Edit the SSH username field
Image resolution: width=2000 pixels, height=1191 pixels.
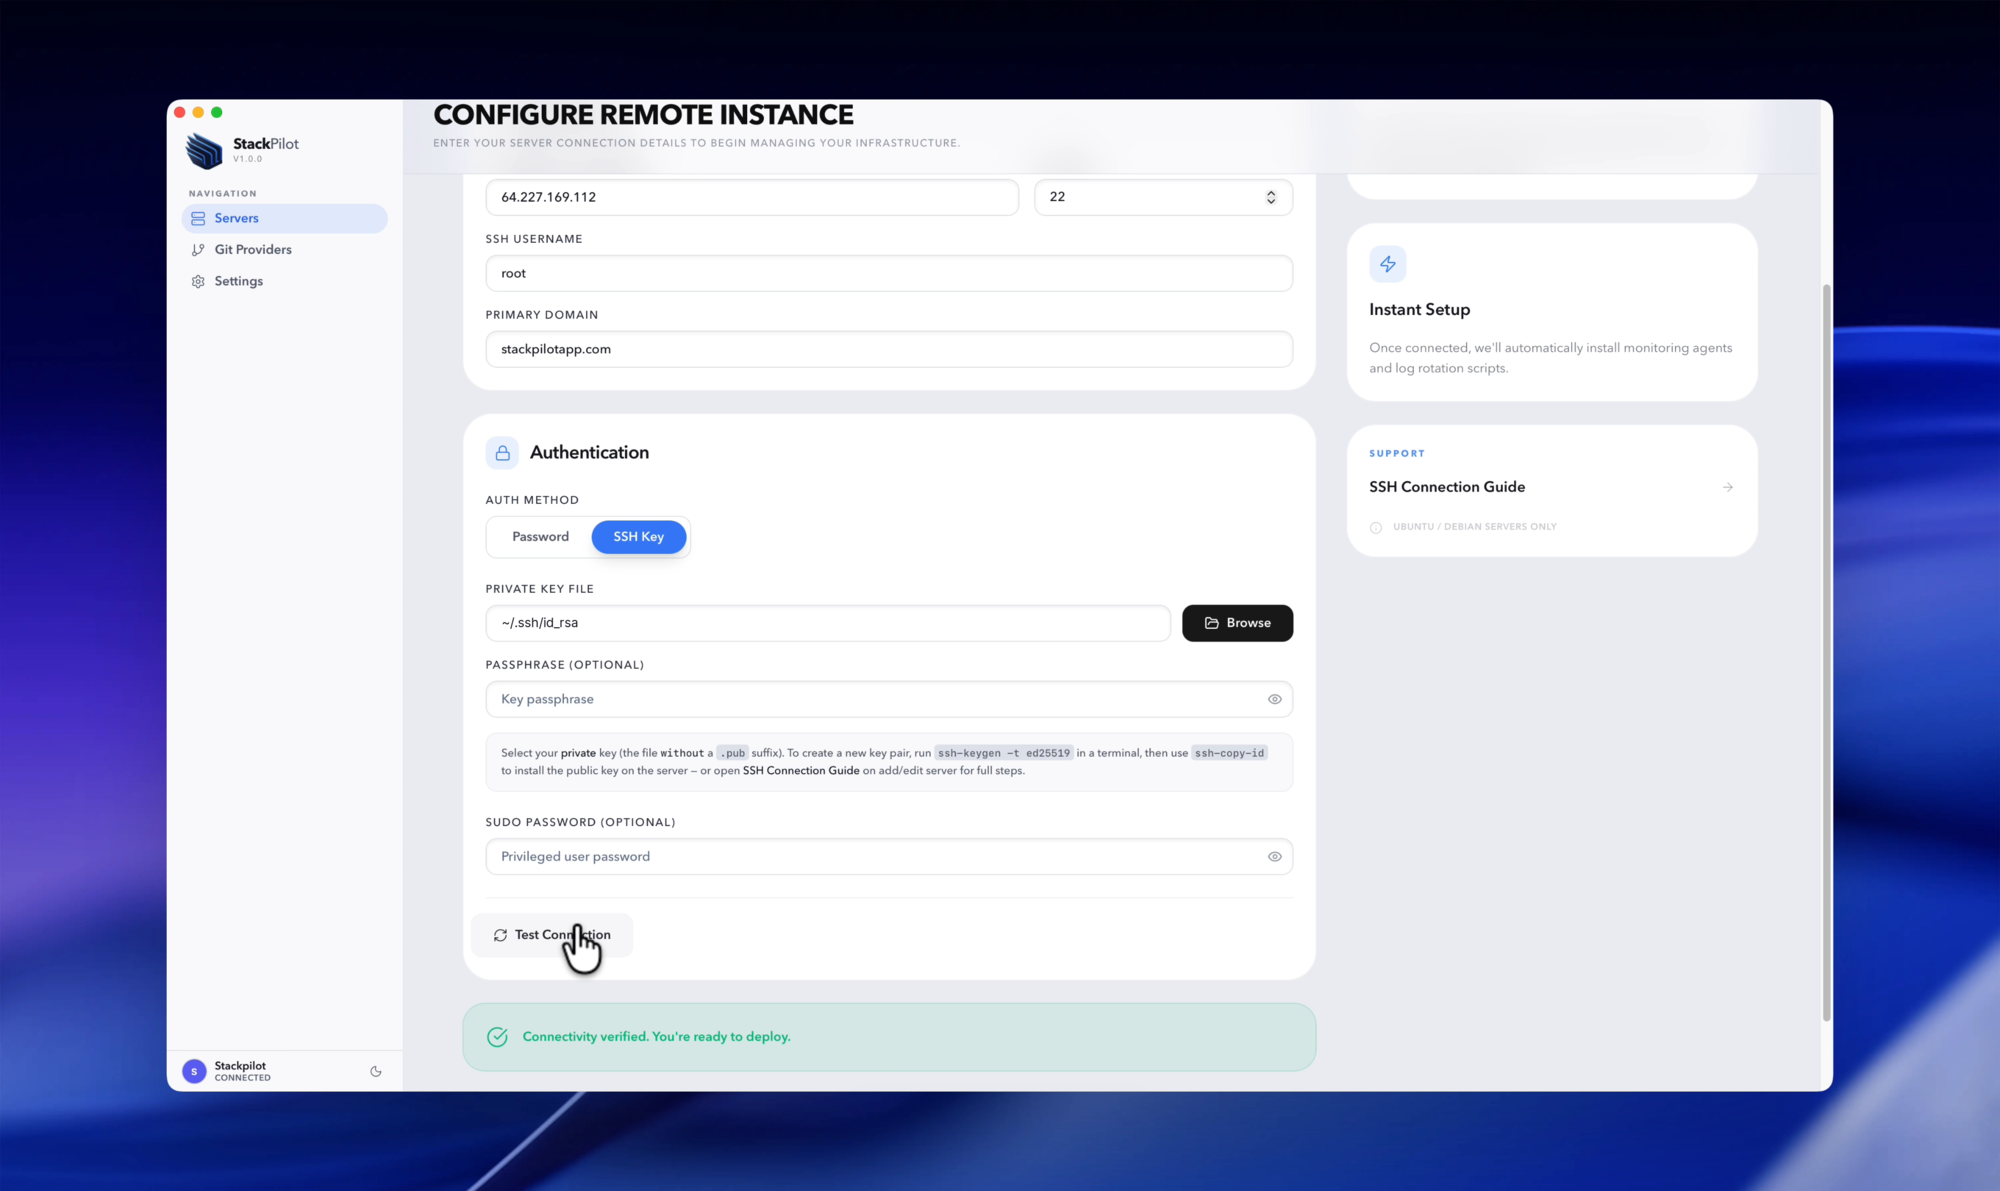pos(889,273)
